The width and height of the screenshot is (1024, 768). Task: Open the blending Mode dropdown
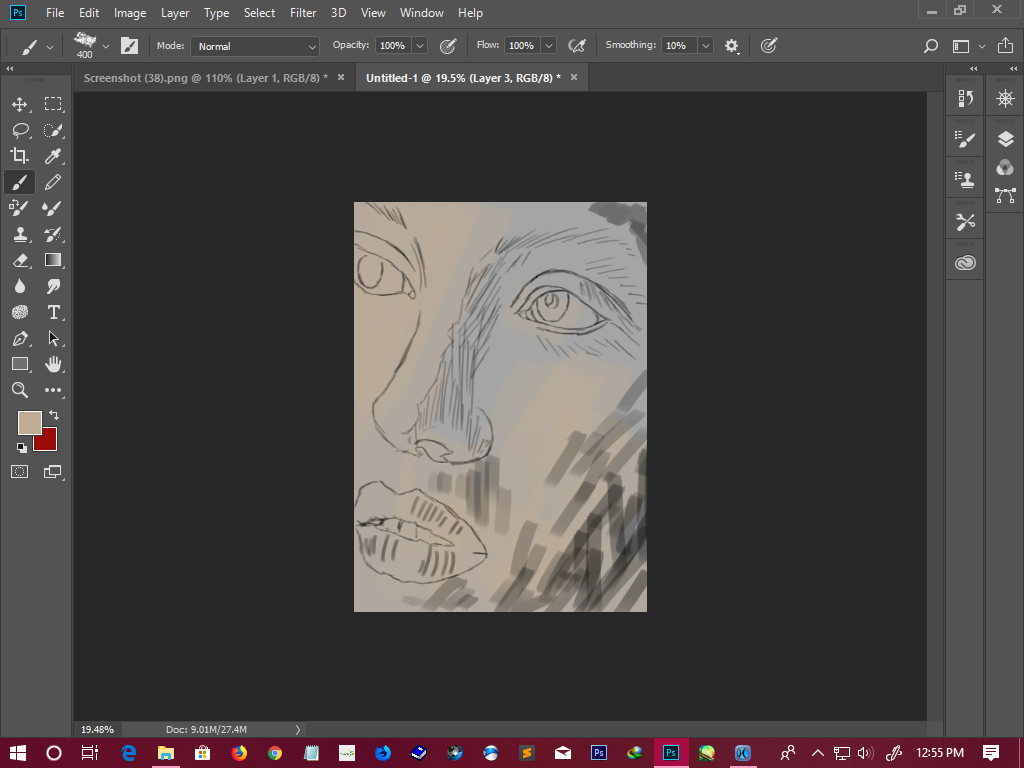coord(255,46)
